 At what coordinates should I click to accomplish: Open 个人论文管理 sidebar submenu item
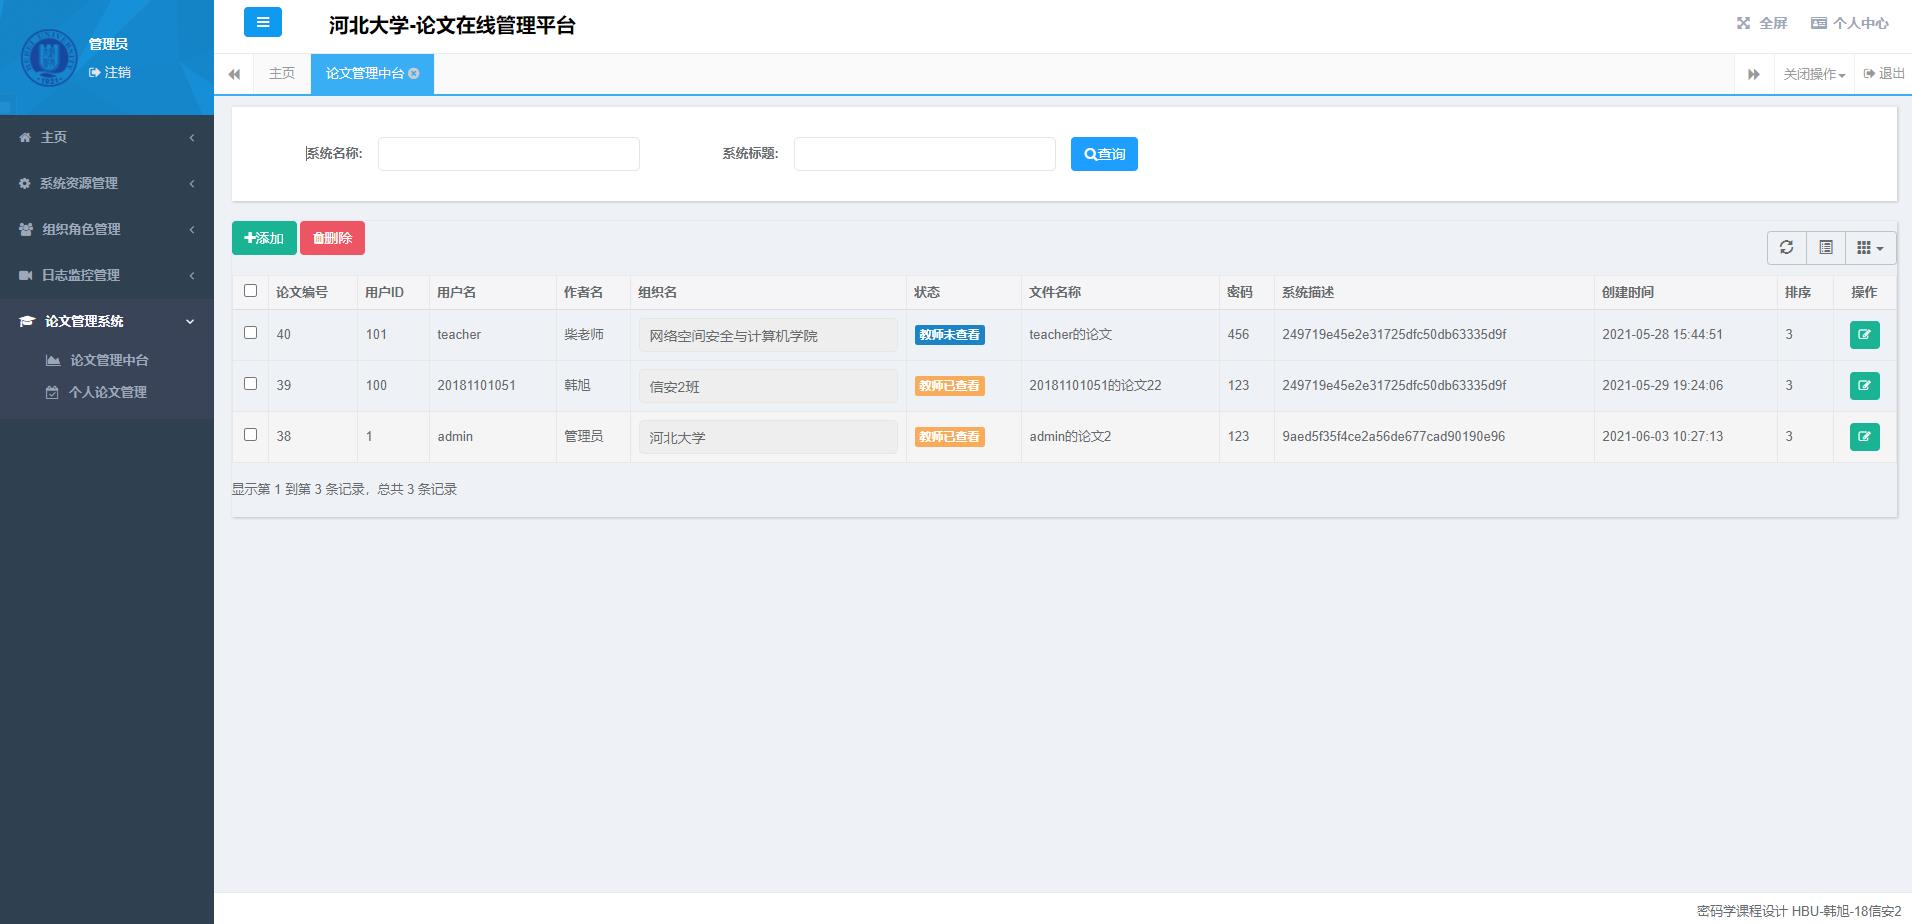coord(107,392)
